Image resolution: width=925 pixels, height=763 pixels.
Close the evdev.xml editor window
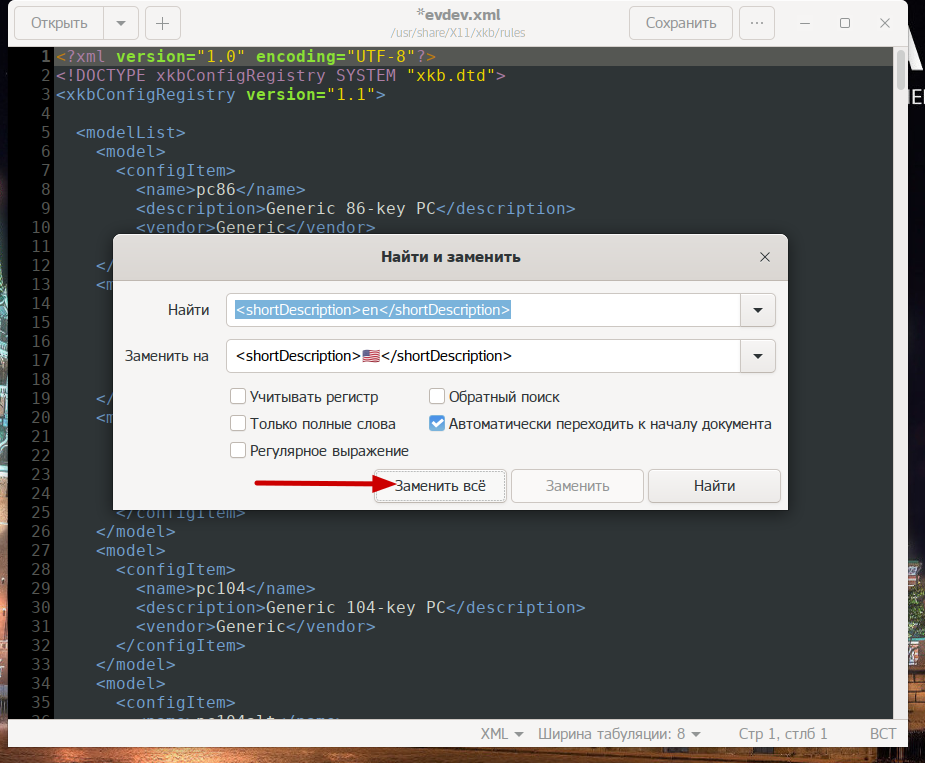coord(885,23)
